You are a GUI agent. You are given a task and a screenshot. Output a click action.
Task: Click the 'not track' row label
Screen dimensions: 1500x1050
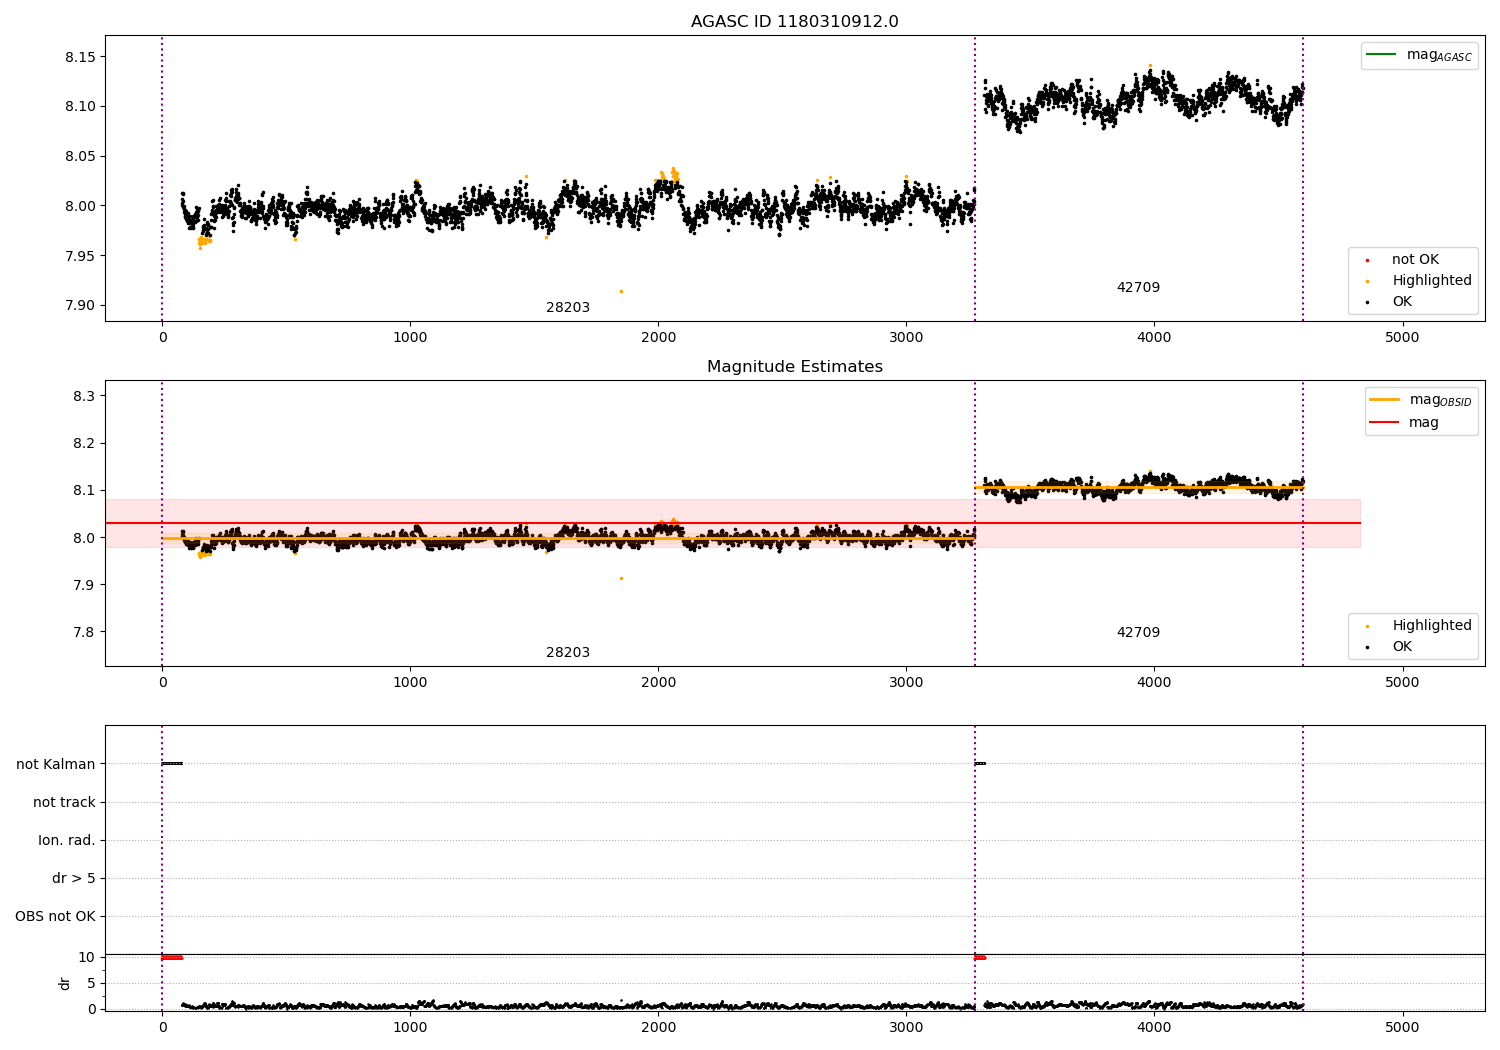pos(64,803)
